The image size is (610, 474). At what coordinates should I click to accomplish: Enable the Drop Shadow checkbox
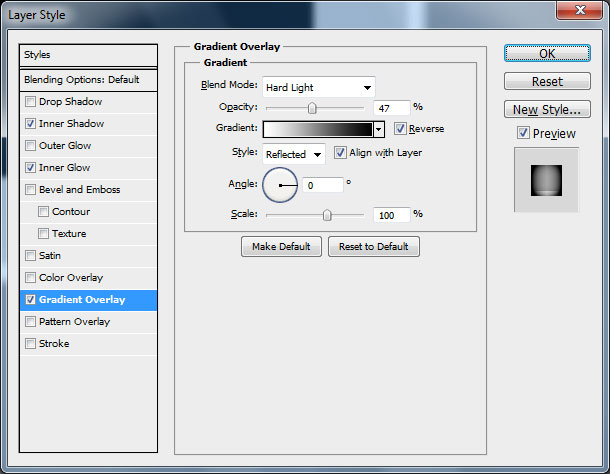30,102
